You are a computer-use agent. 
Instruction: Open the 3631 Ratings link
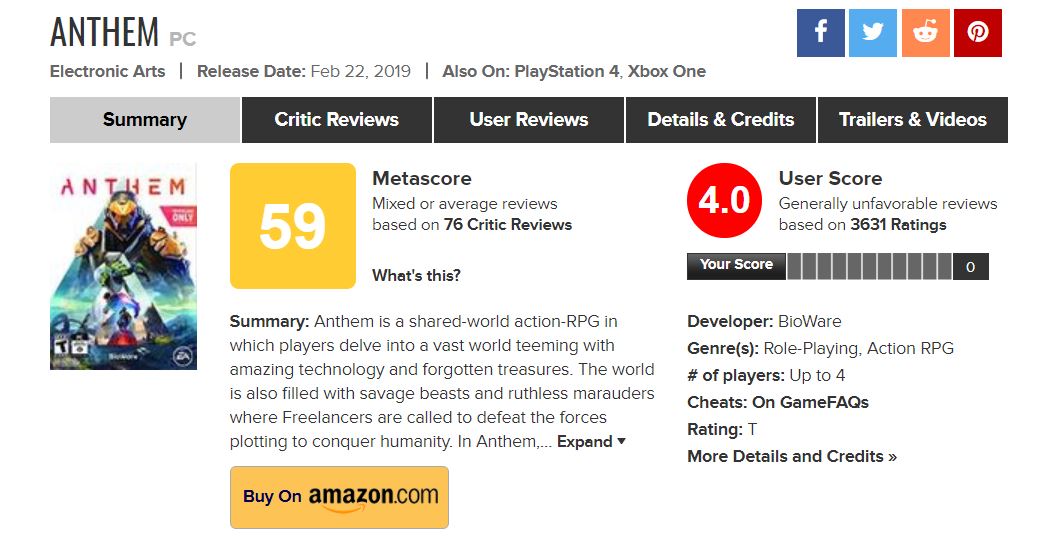898,225
